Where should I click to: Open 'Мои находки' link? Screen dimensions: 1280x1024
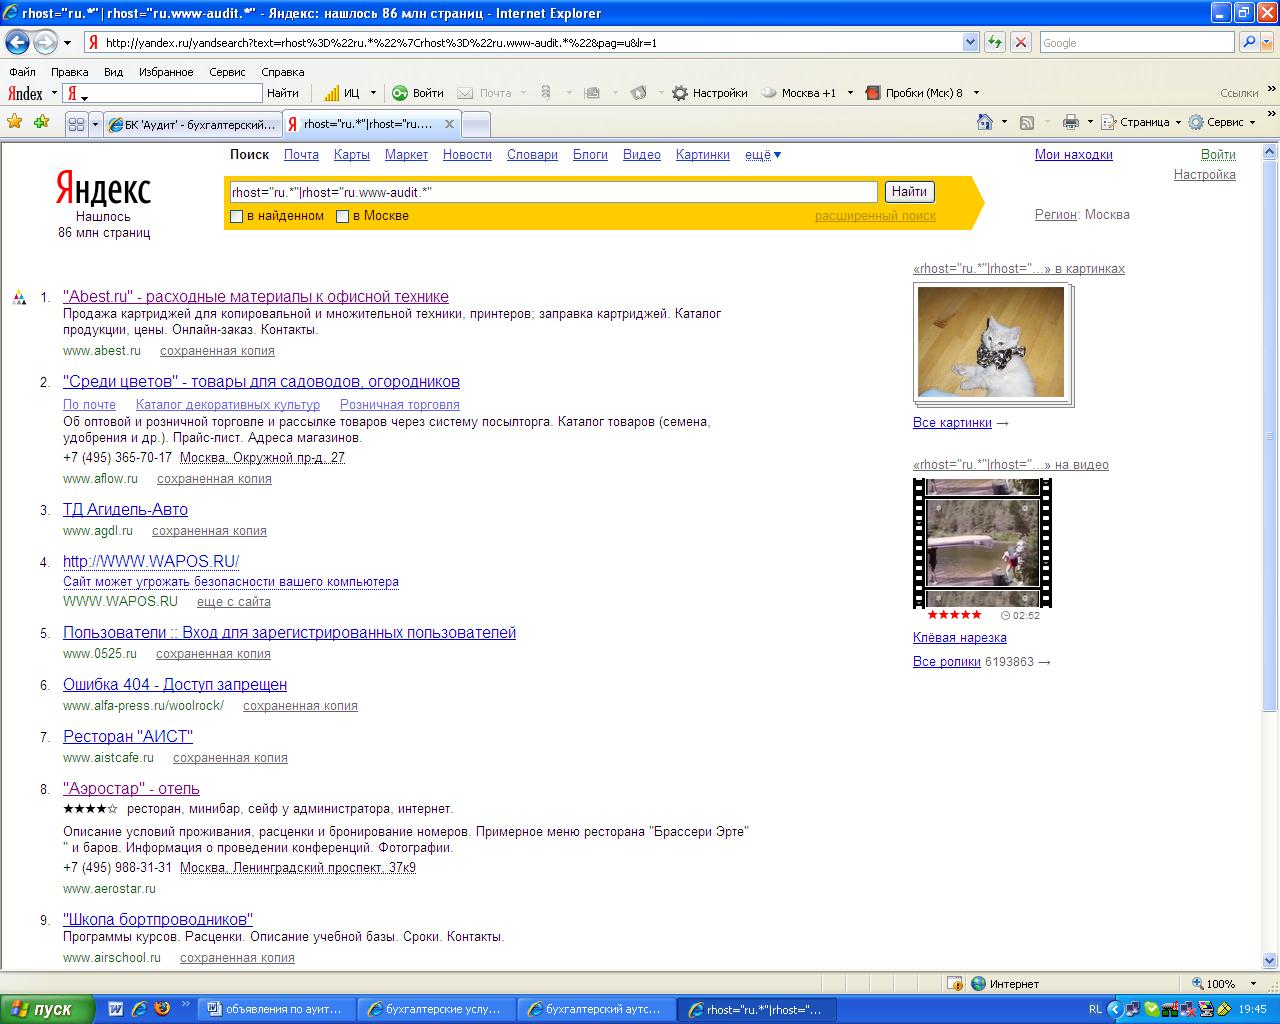pyautogui.click(x=1073, y=155)
